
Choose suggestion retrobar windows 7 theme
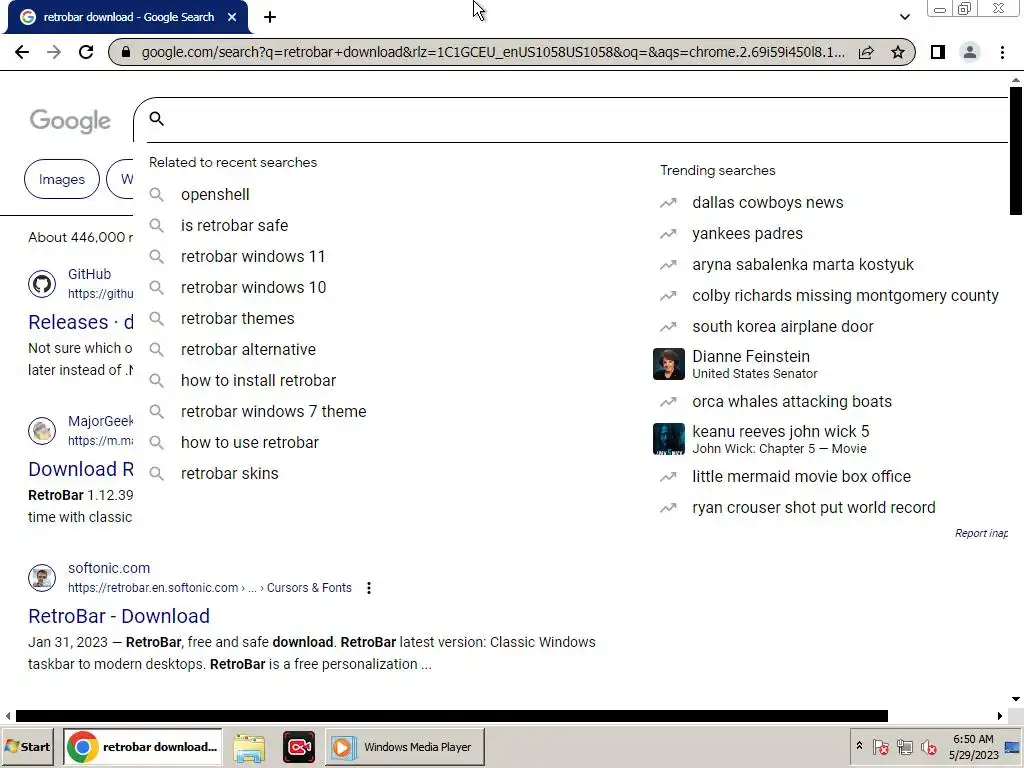pos(274,411)
